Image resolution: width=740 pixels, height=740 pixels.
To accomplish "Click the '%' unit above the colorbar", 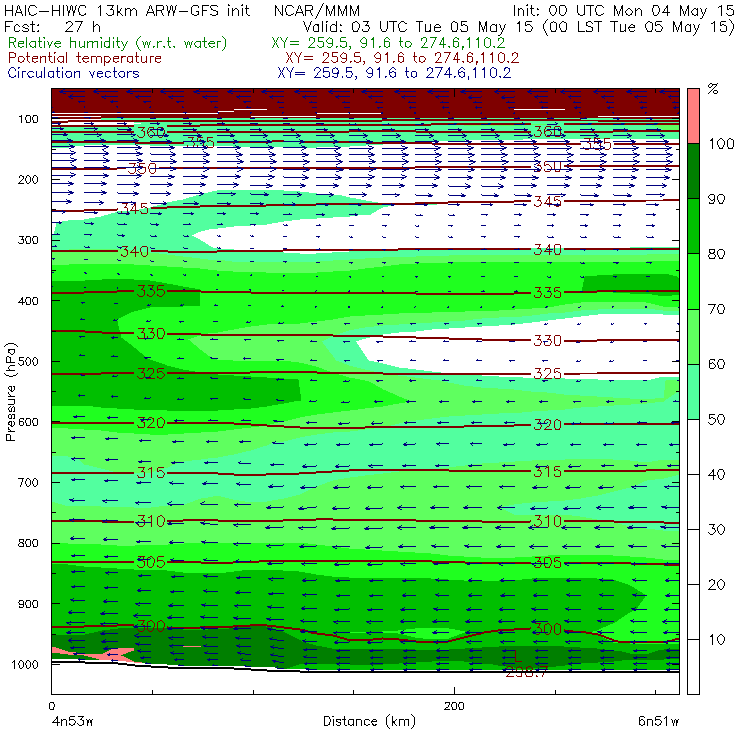I will pyautogui.click(x=713, y=89).
